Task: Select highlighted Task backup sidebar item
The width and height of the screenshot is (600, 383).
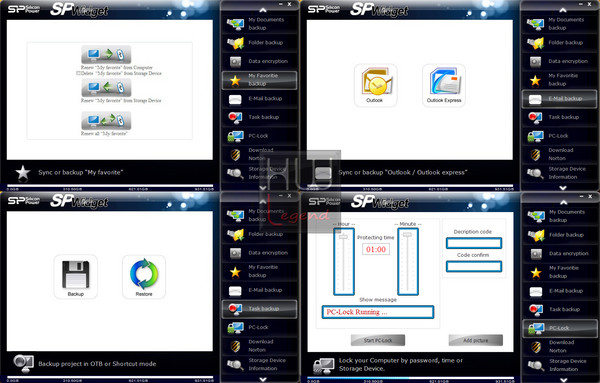Action: pos(259,309)
